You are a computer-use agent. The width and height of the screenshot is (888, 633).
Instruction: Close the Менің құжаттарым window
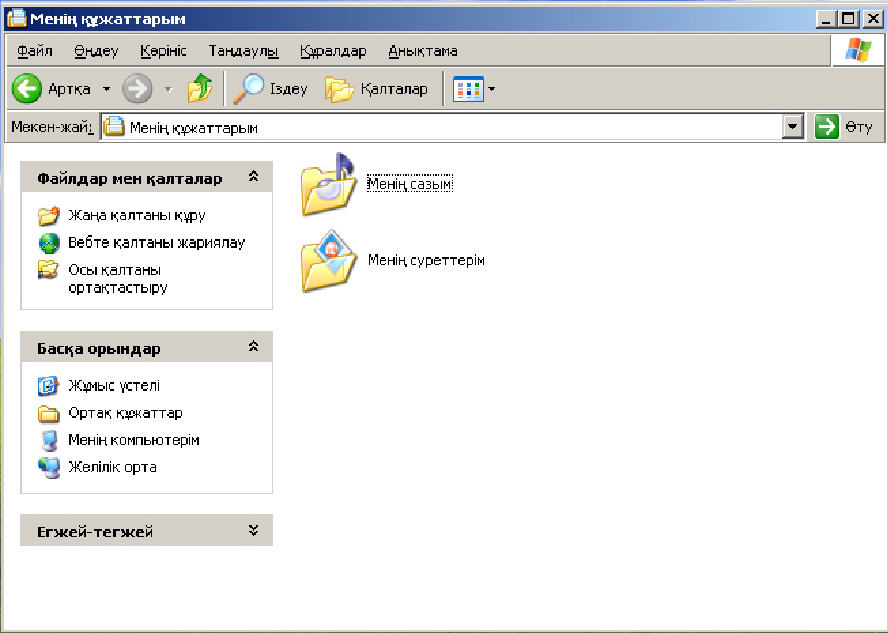coord(873,19)
